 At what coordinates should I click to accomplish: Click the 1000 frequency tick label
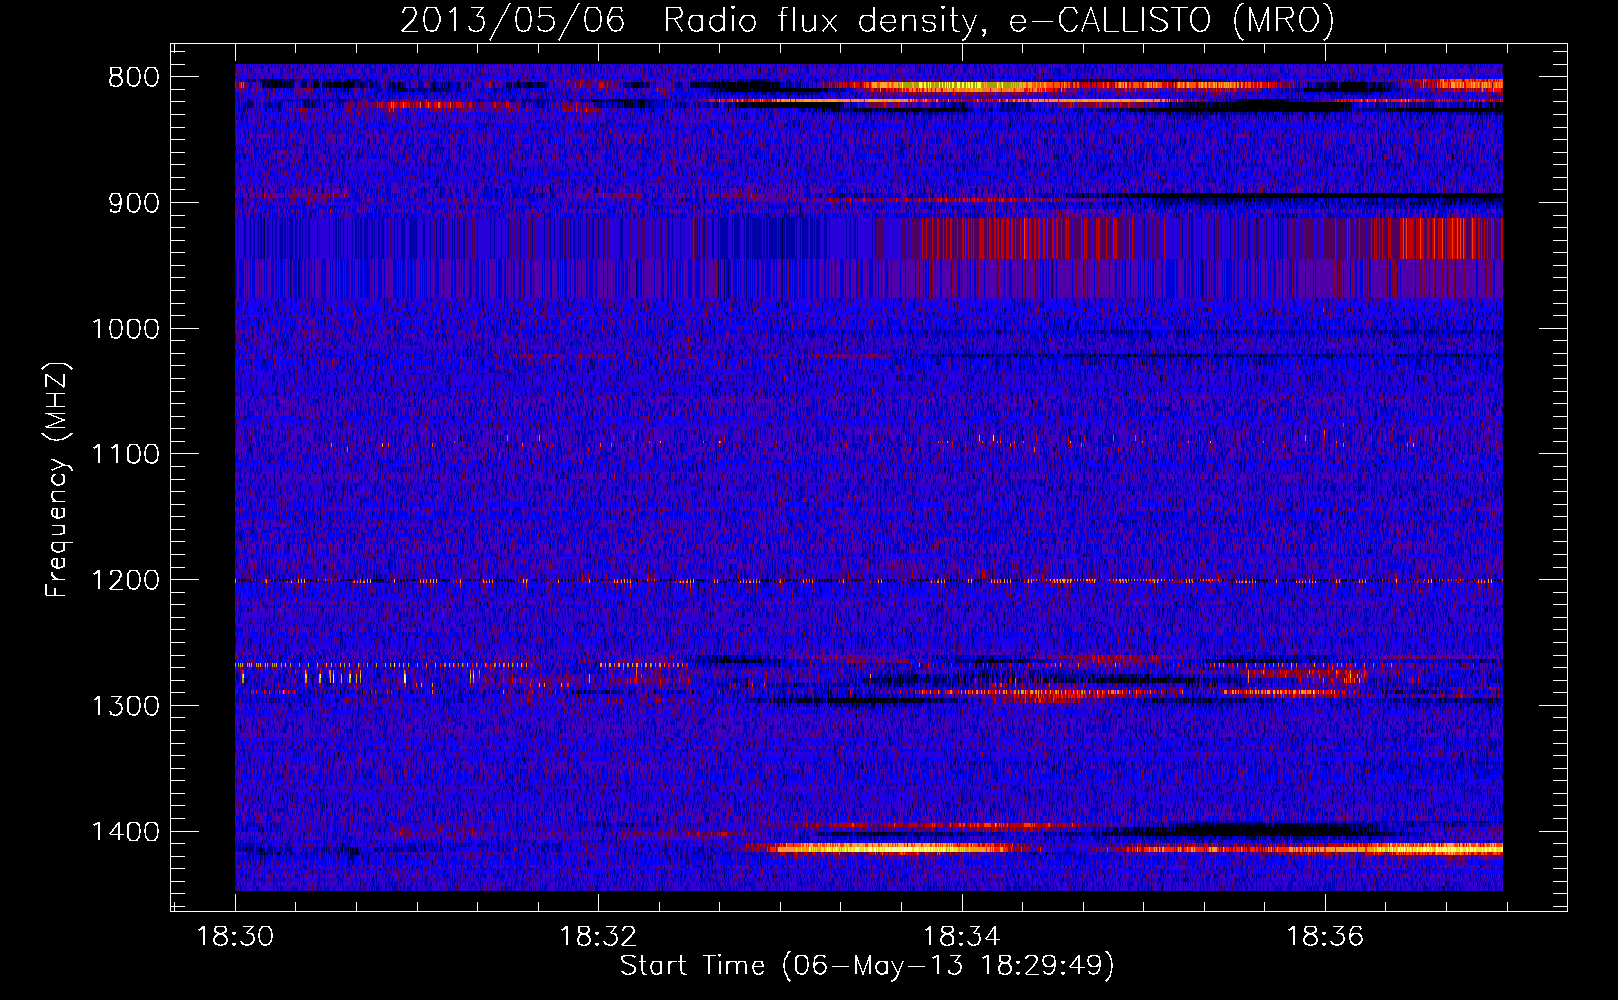pos(125,329)
